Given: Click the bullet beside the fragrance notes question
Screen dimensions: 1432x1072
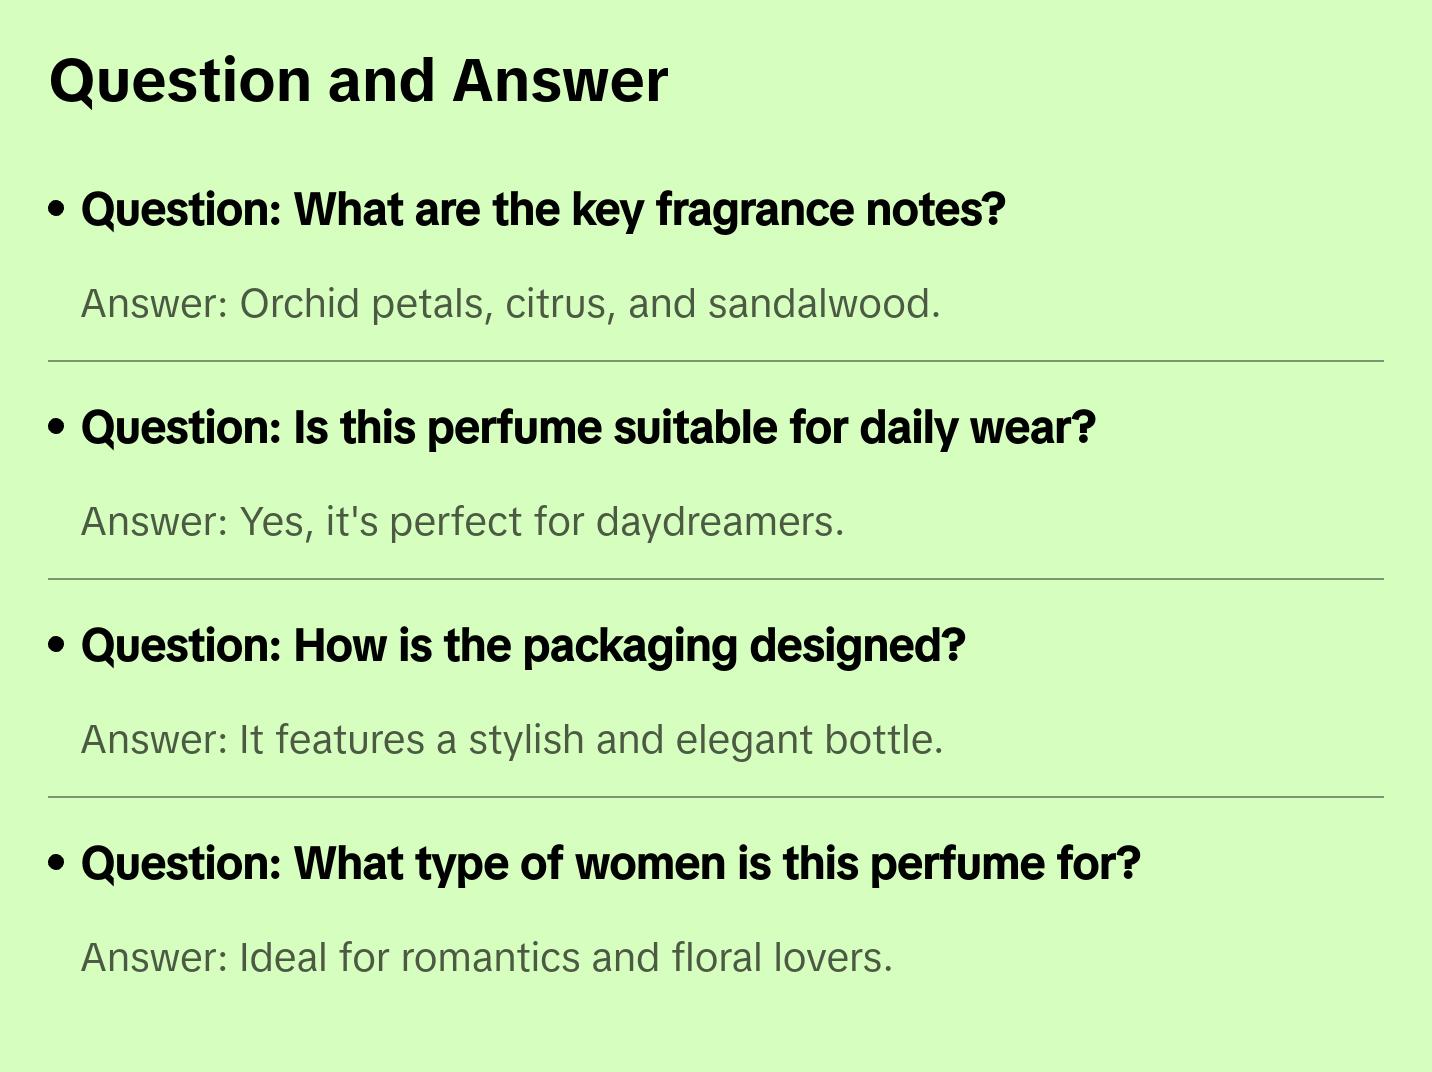Looking at the screenshot, I should [x=57, y=209].
